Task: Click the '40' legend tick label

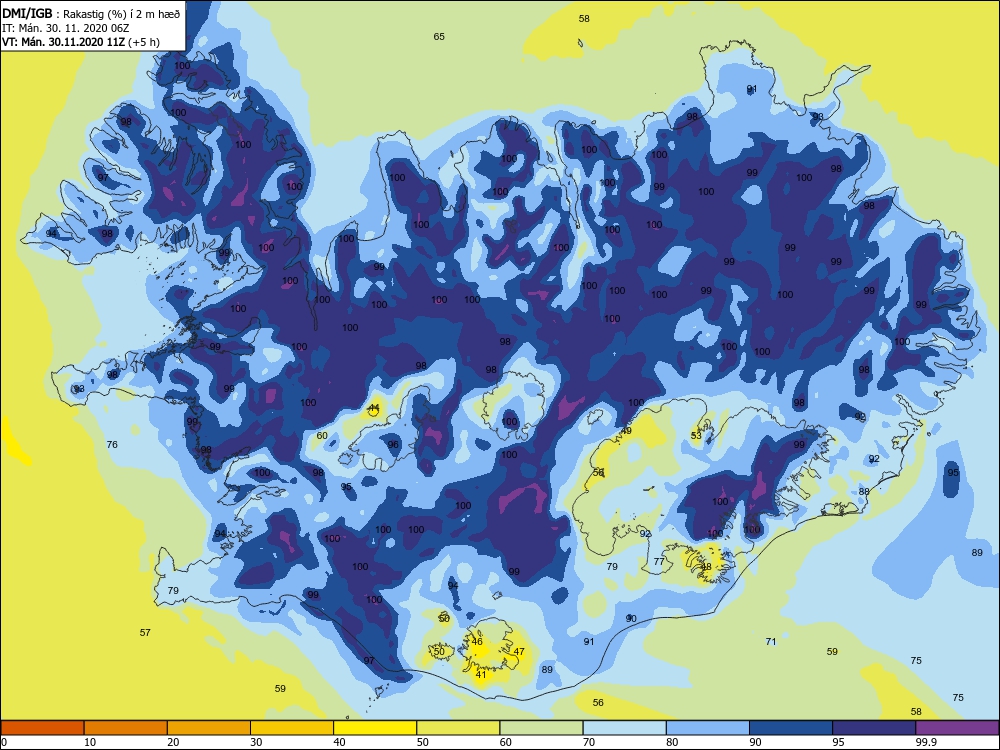Action: 340,742
